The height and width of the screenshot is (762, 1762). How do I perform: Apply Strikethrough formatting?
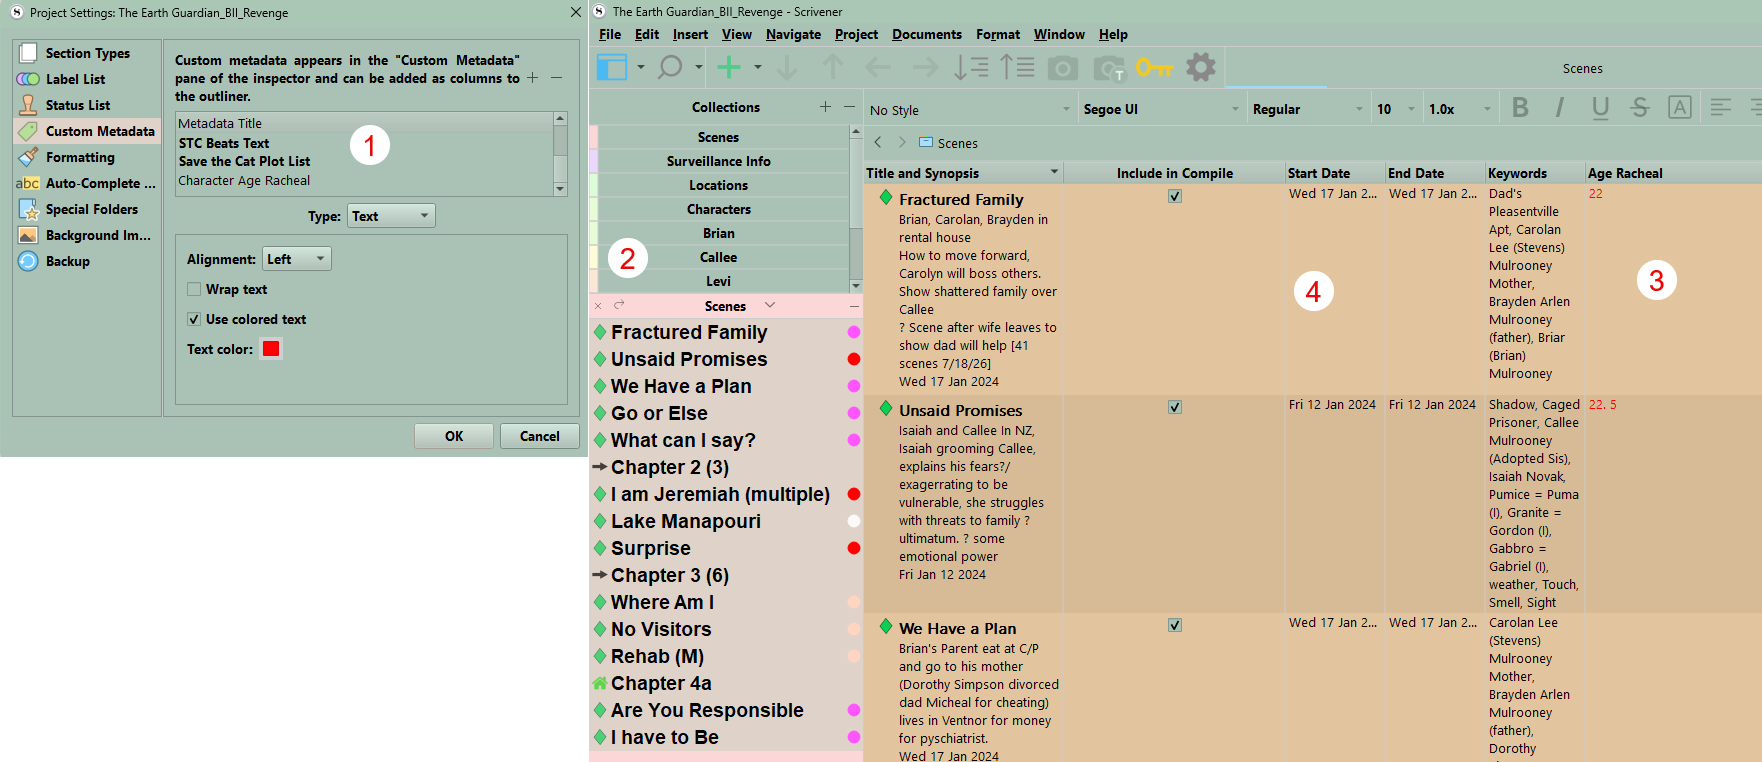[x=1640, y=108]
